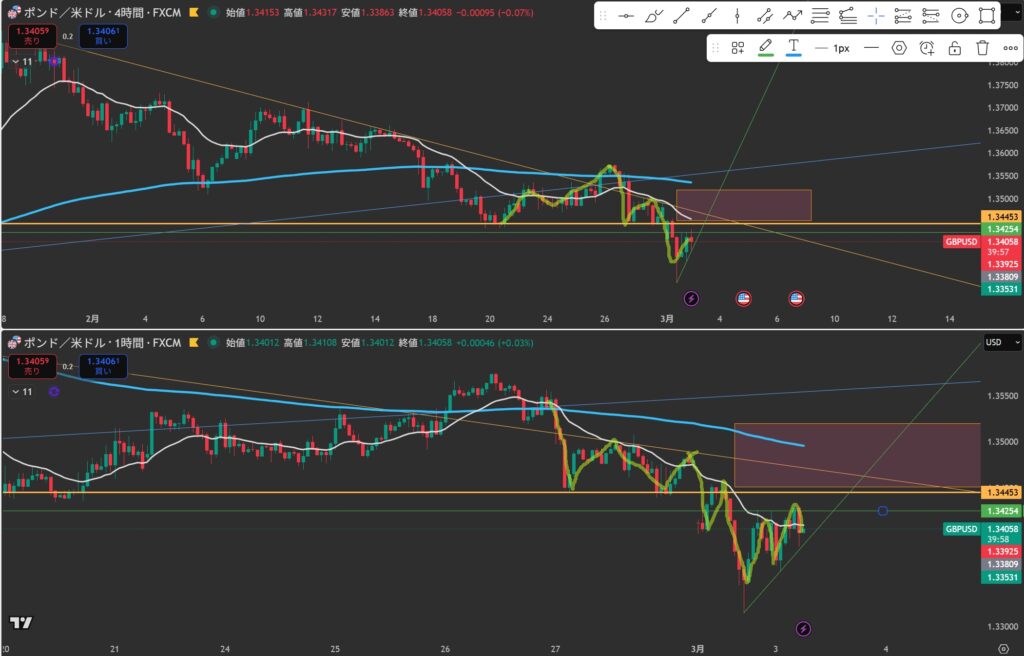Open drawing settings with the hexagon icon

coord(899,47)
